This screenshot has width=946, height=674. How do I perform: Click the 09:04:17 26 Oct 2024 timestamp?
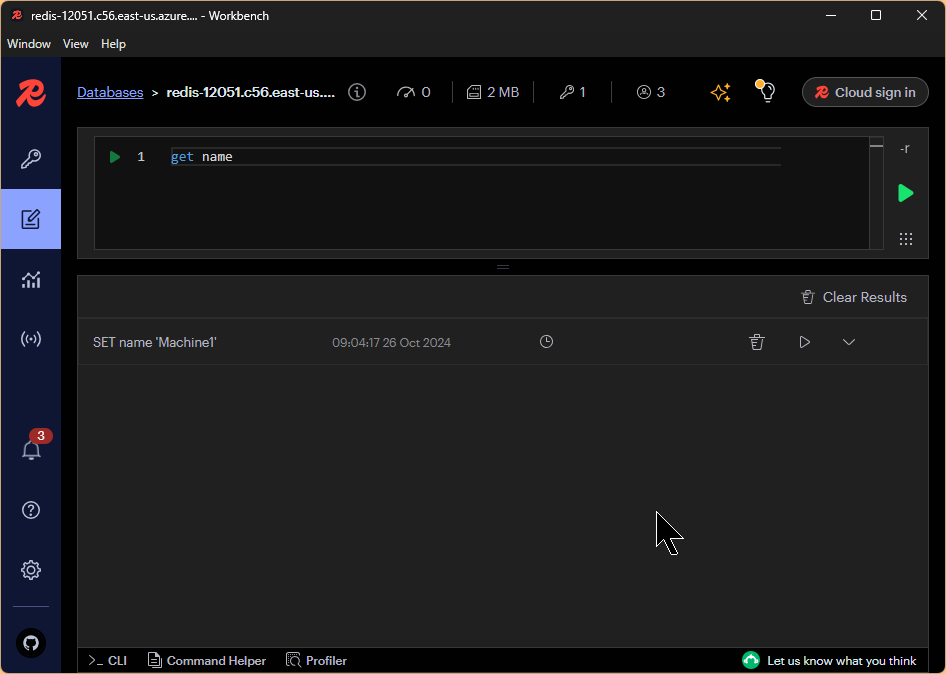tap(391, 342)
